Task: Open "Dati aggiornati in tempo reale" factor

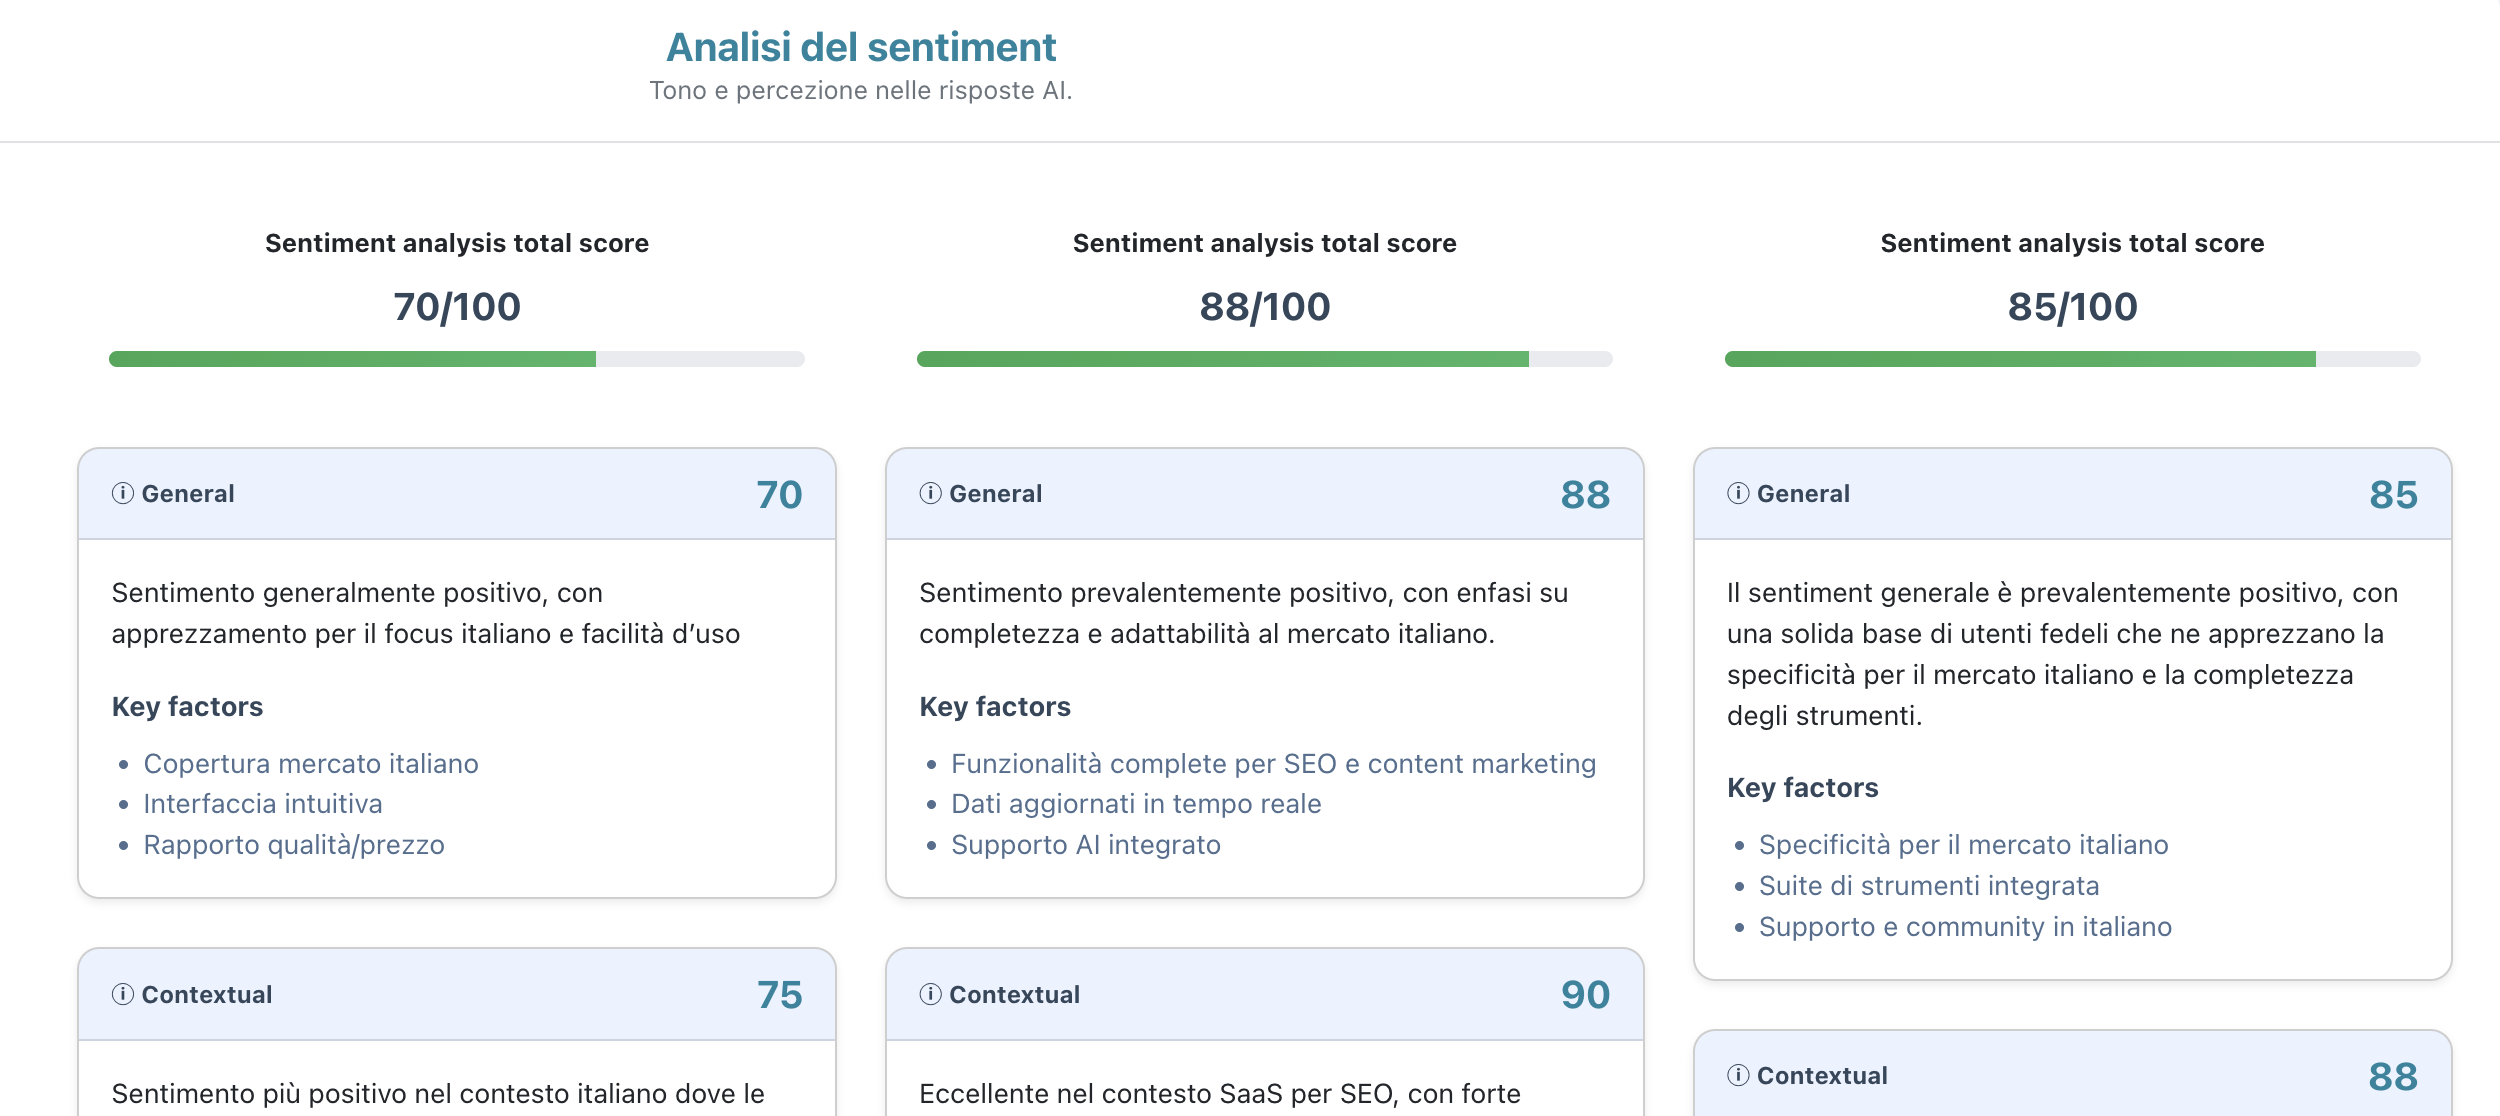Action: coord(1136,804)
